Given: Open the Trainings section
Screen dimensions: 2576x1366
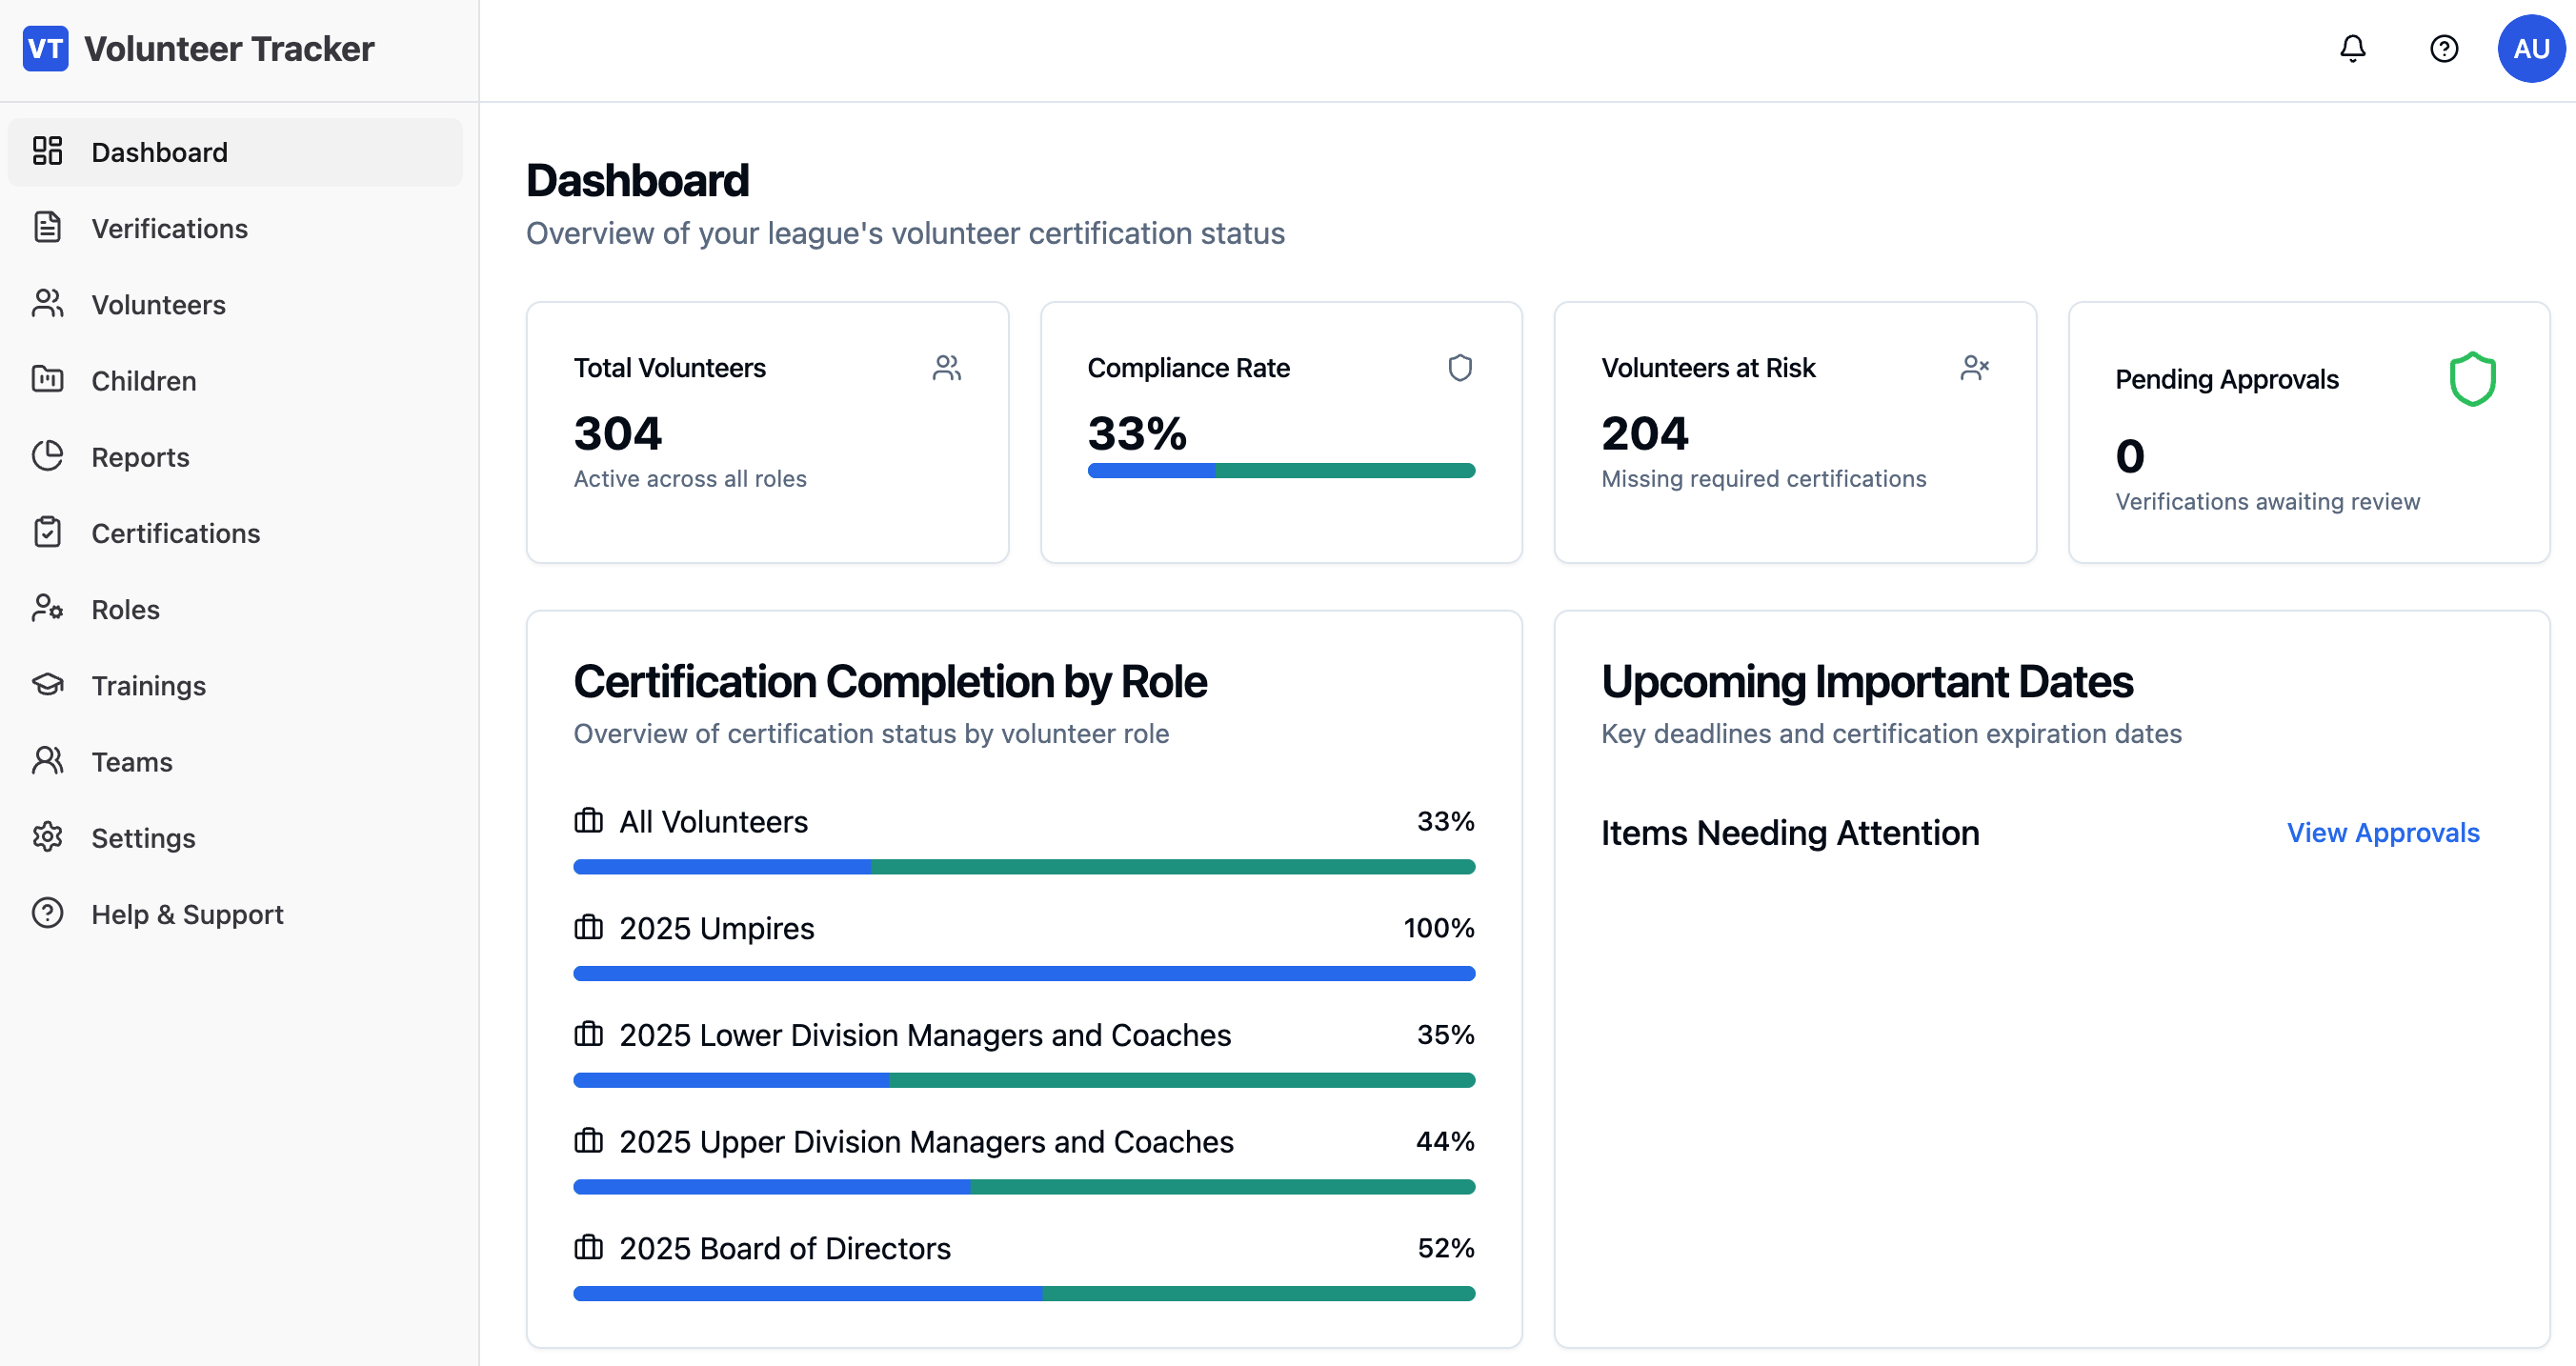Looking at the screenshot, I should 148,685.
